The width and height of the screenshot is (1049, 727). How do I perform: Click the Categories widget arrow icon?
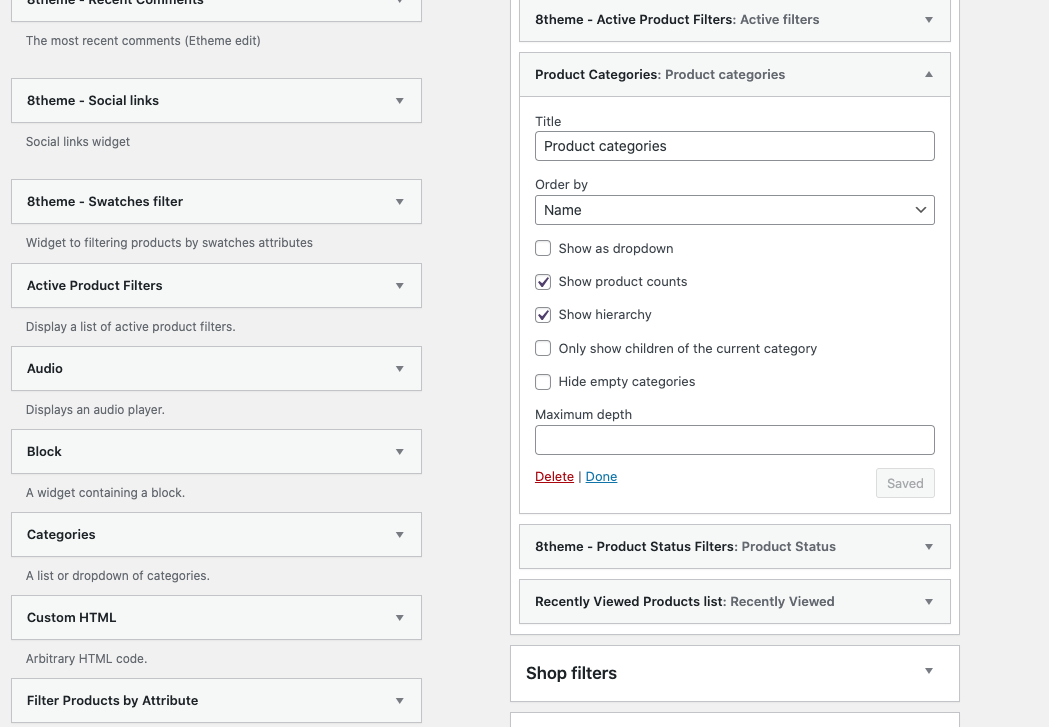(399, 535)
